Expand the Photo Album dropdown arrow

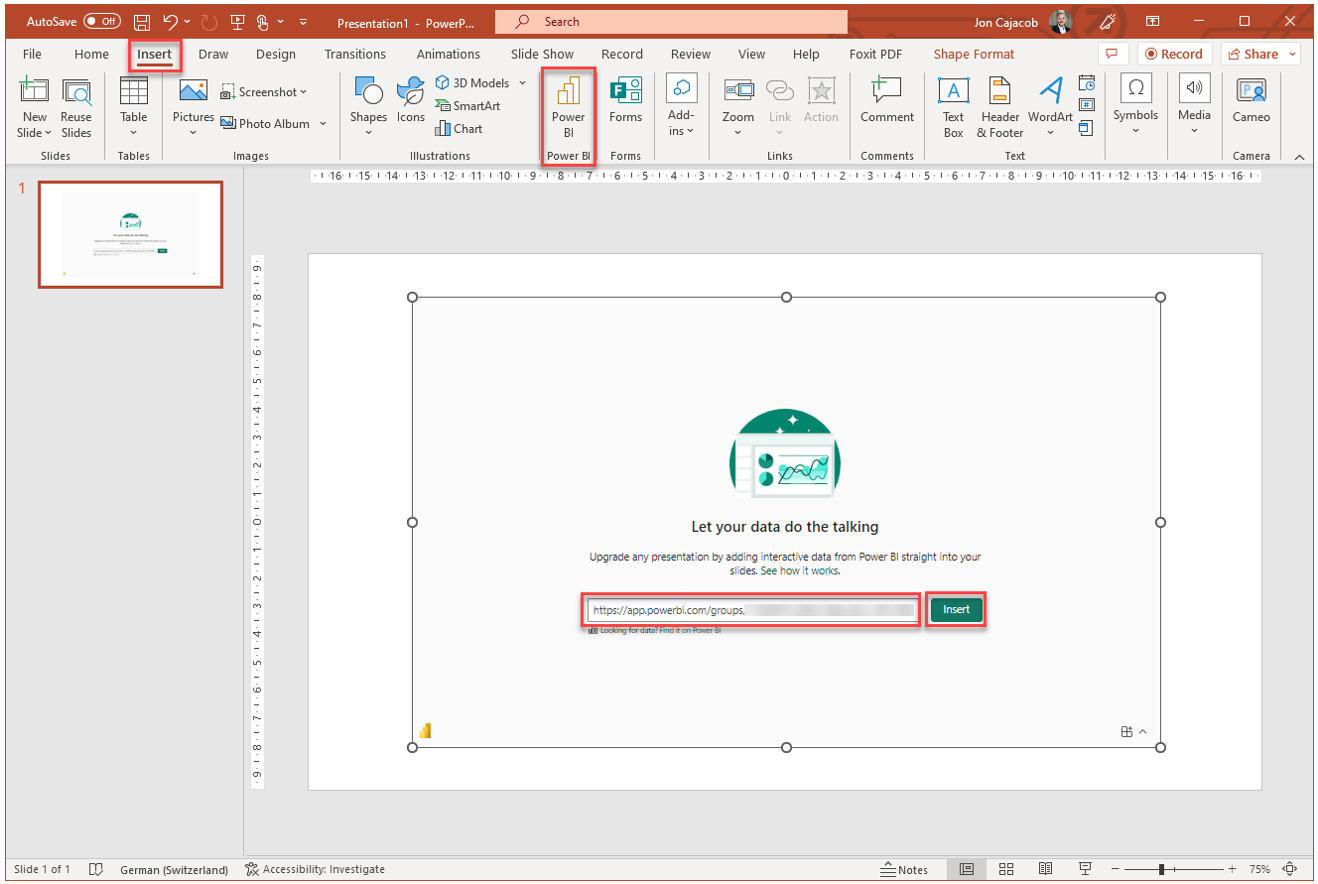323,124
